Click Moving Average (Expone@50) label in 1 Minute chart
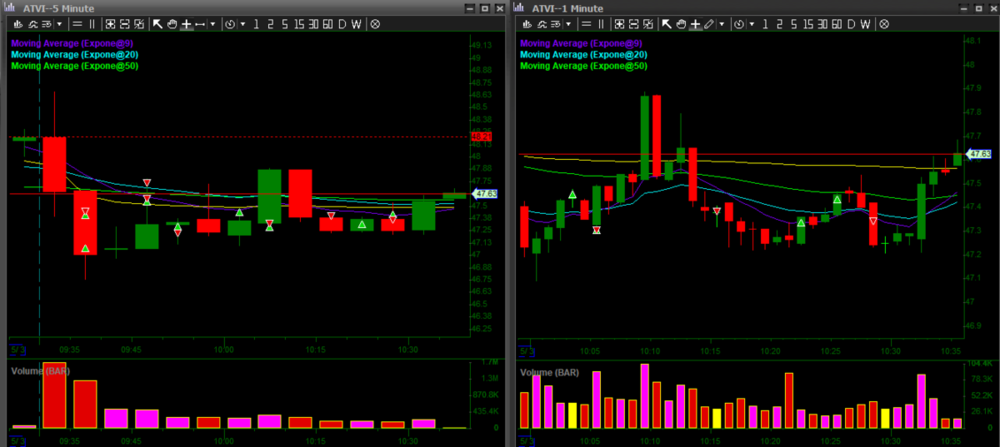This screenshot has height=447, width=1000. tap(585, 66)
